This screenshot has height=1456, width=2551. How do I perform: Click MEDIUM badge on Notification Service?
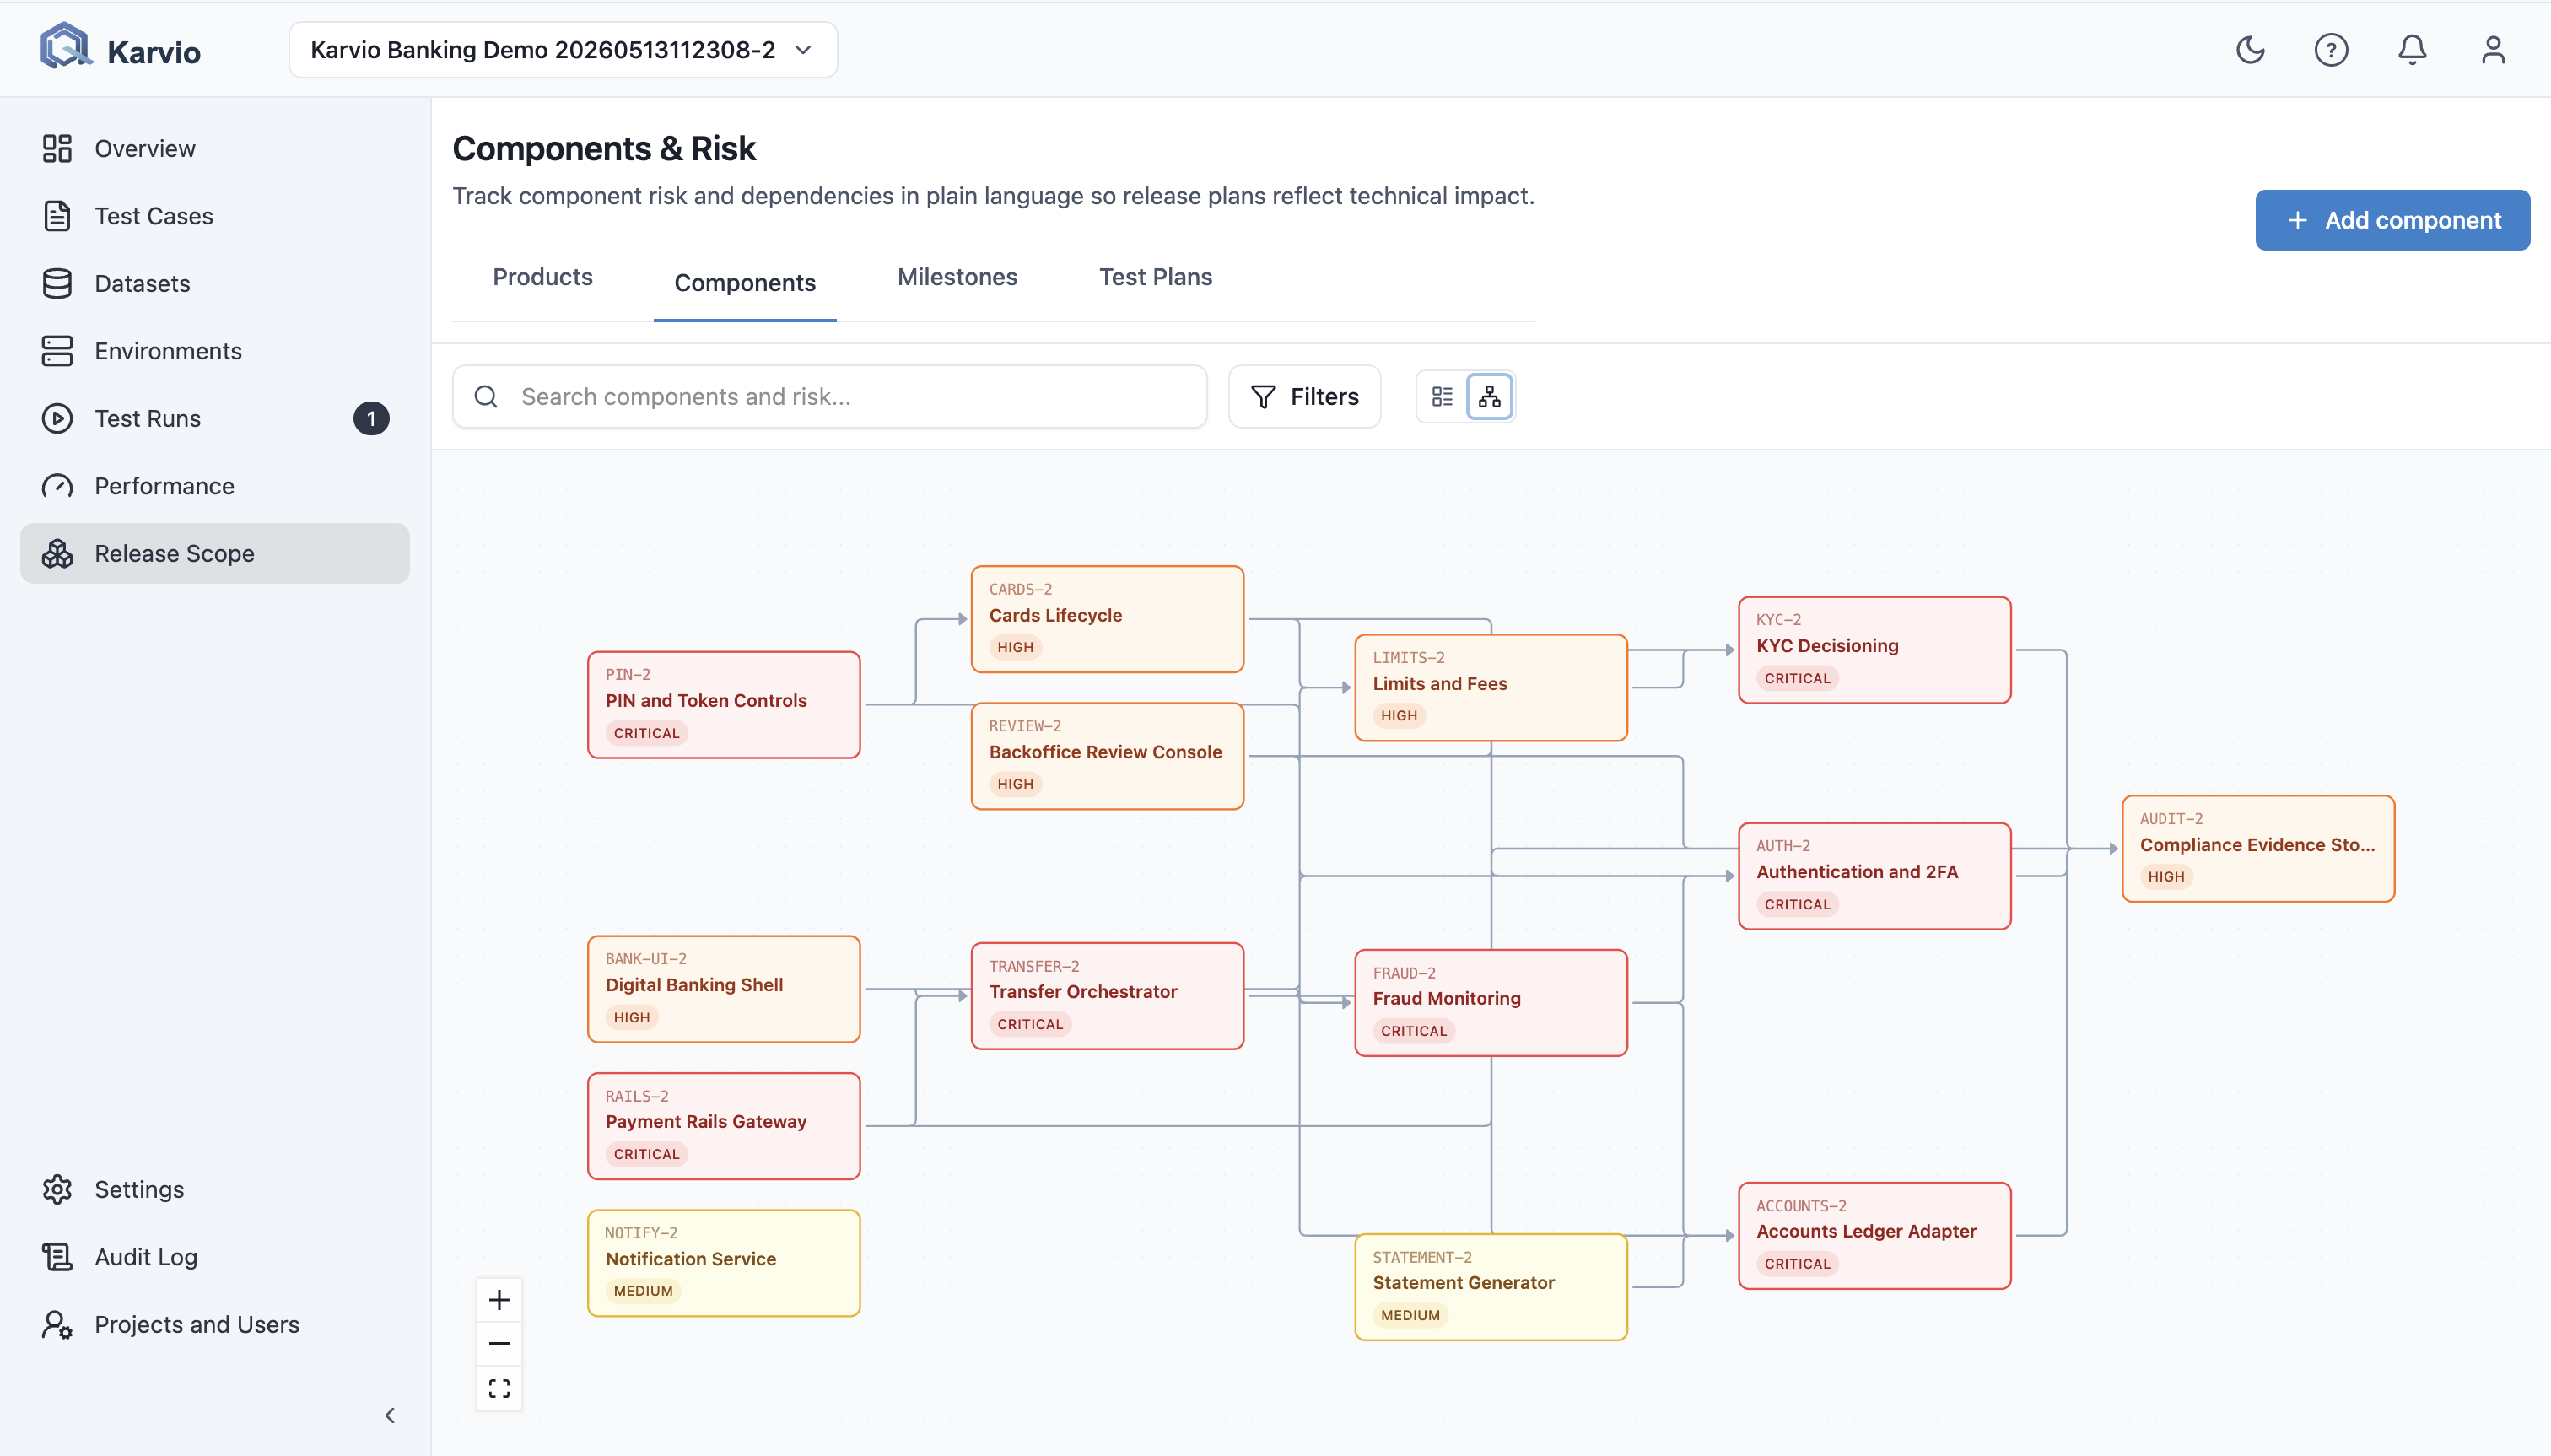click(643, 1291)
